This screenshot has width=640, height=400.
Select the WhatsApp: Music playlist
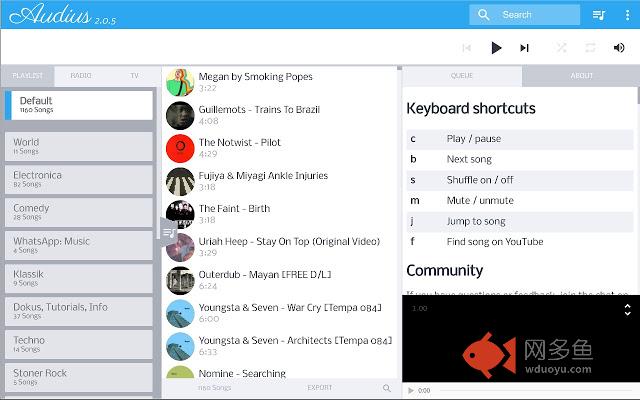tap(79, 245)
